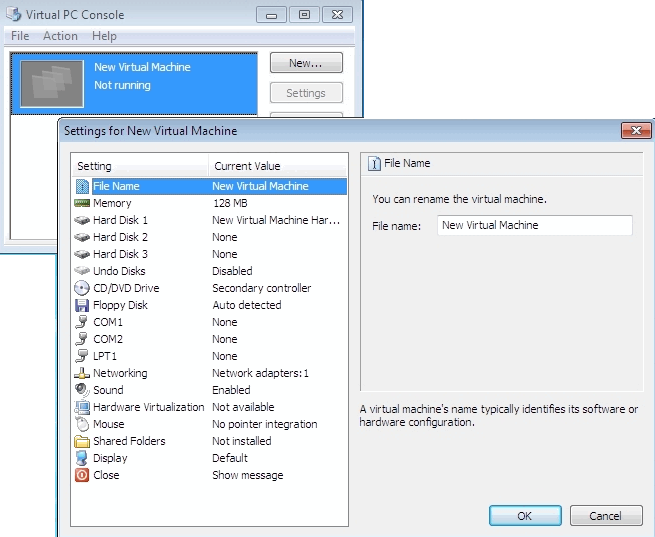Click the Display monitor icon
Screen dimensions: 655x537
click(x=82, y=458)
